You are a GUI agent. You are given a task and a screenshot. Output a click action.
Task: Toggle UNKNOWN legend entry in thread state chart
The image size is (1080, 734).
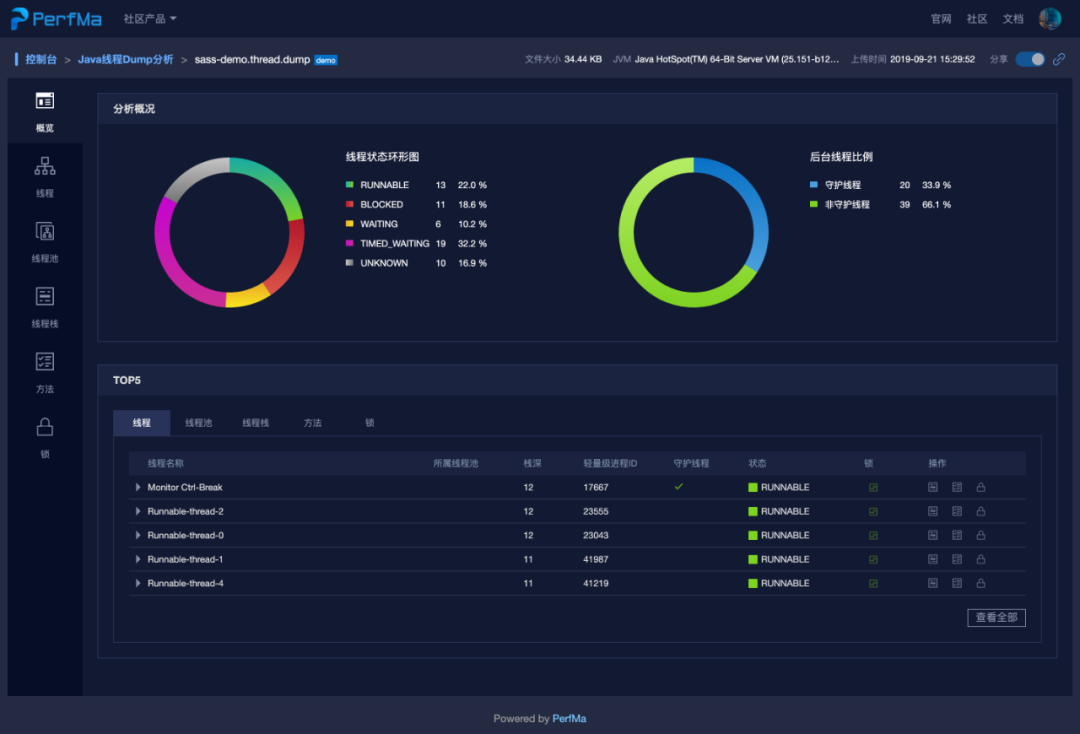(x=415, y=263)
